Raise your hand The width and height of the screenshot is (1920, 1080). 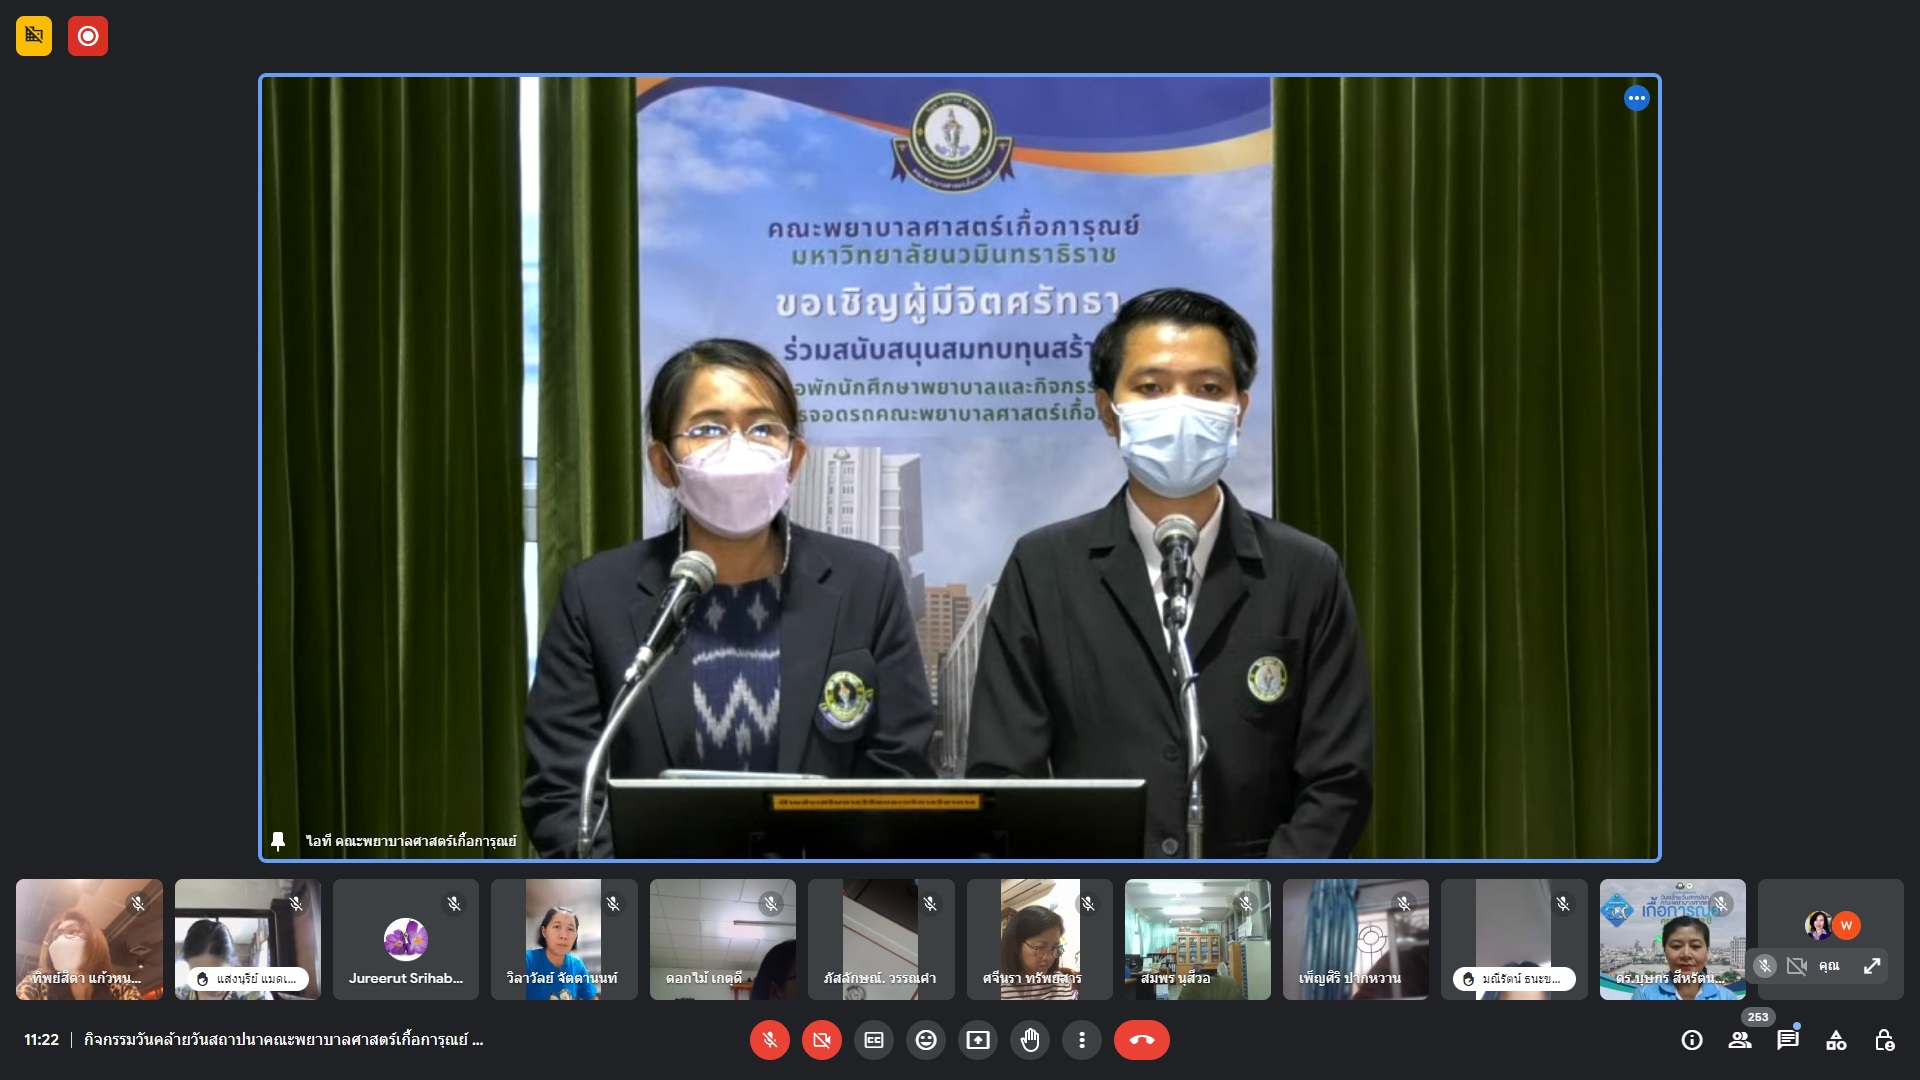click(1030, 1040)
